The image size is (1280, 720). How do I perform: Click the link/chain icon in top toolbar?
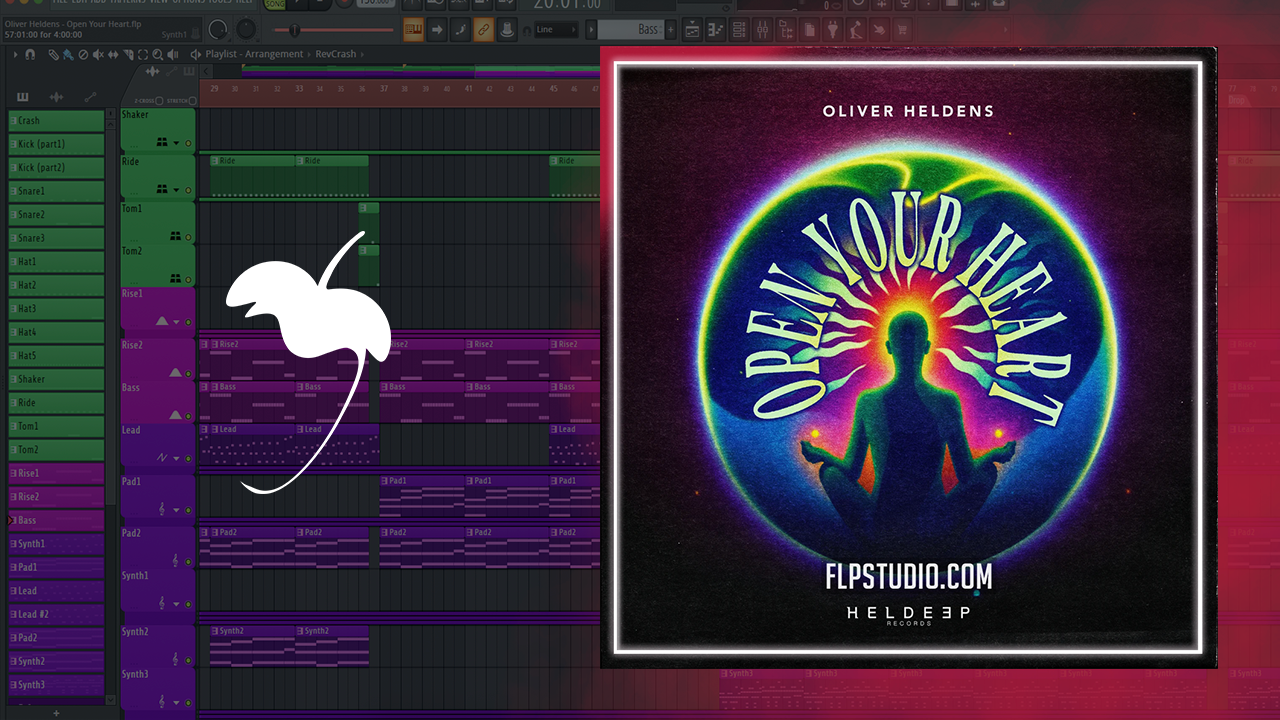point(483,30)
